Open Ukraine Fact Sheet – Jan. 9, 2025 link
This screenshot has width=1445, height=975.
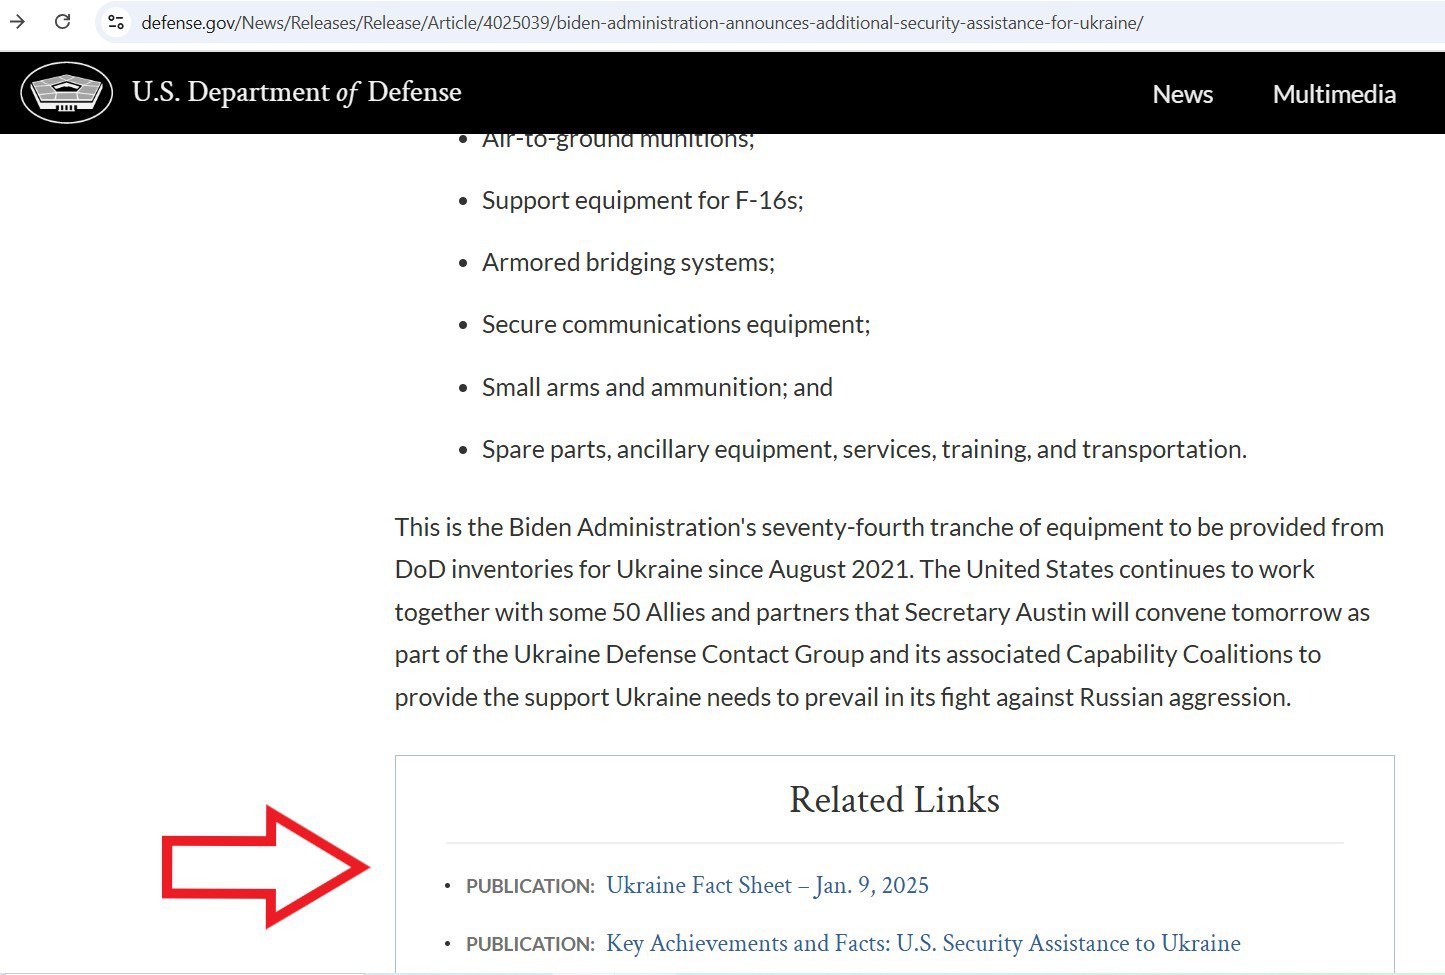point(767,886)
